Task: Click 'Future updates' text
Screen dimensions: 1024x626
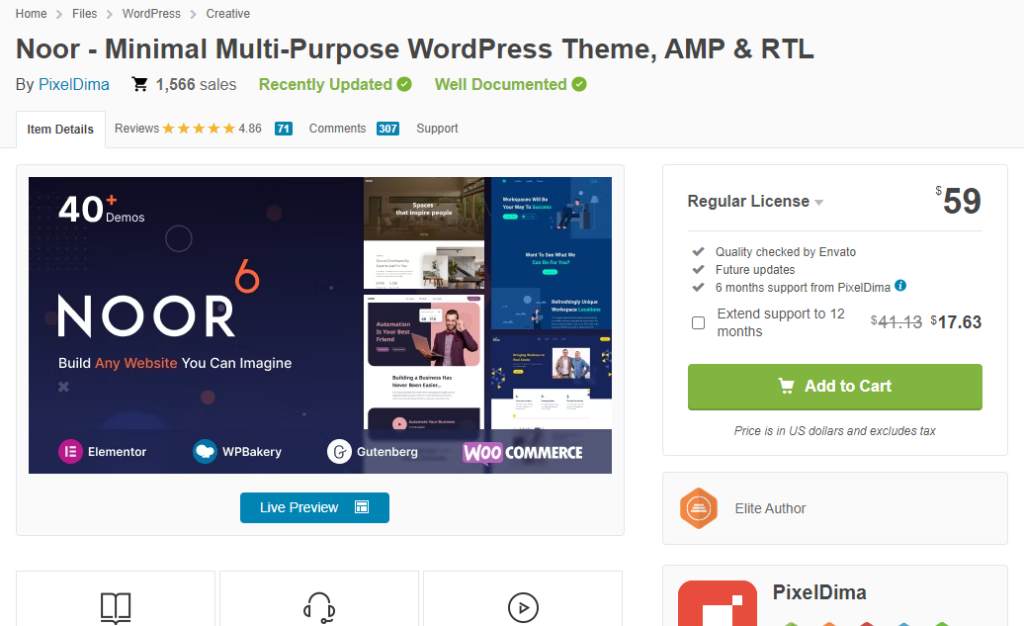Action: click(x=755, y=269)
